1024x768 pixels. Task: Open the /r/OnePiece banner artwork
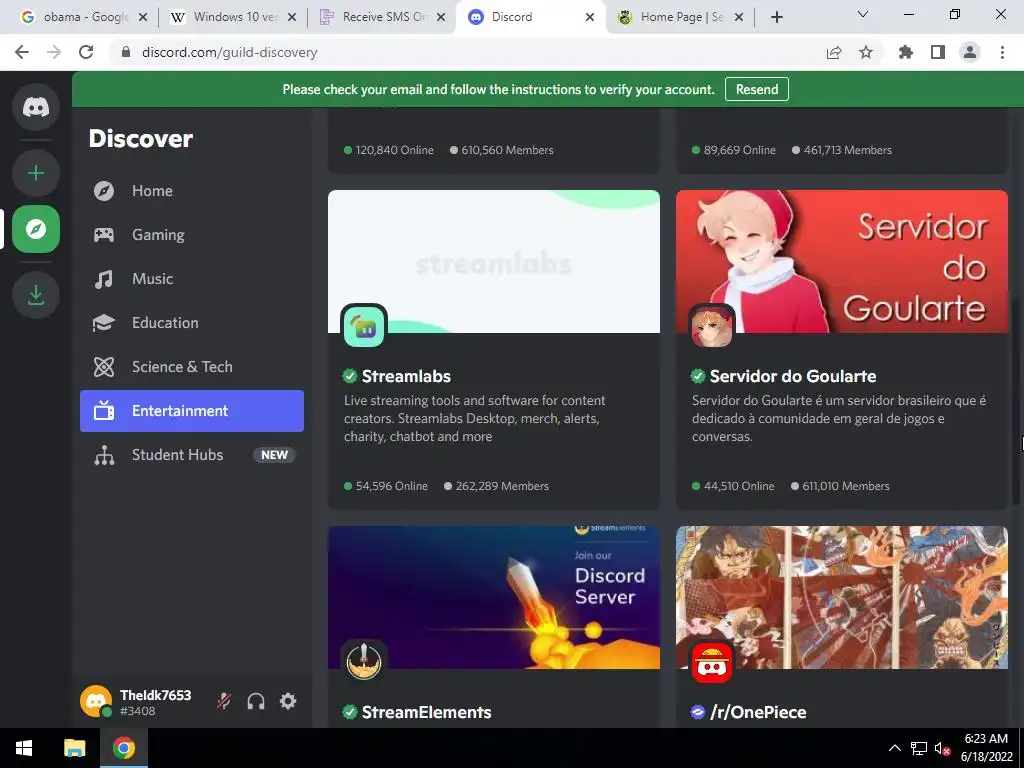point(842,598)
